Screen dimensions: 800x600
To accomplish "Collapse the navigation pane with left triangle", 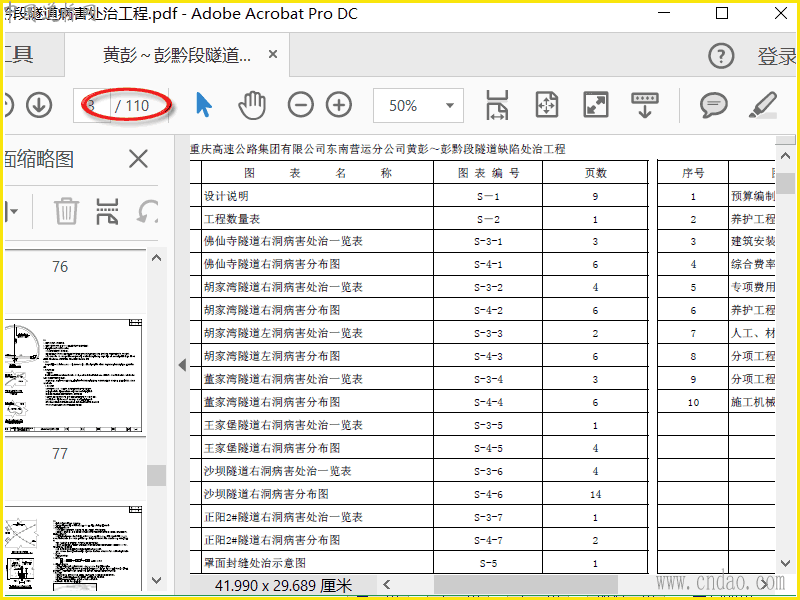I will 182,365.
